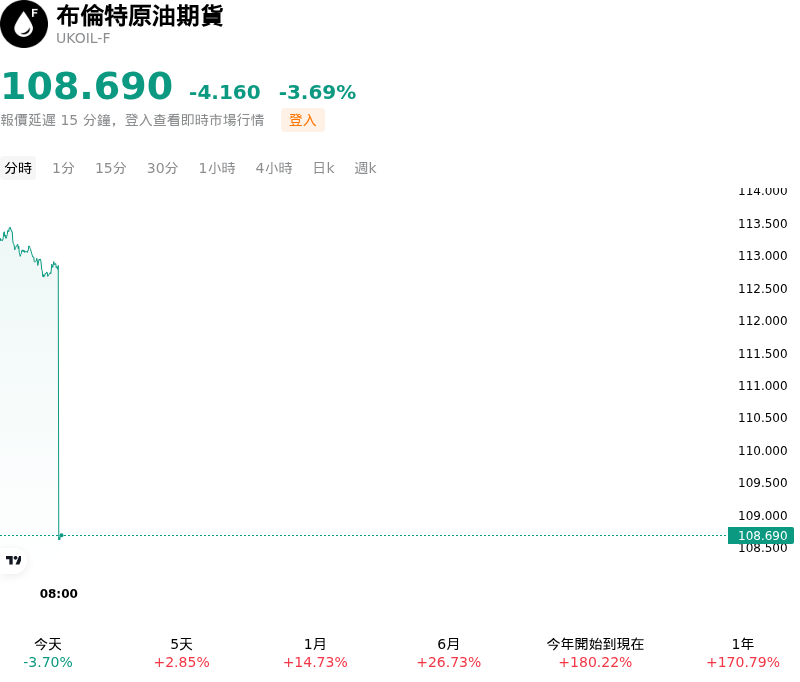The height and width of the screenshot is (682, 800).
Task: Click the Brent crude oil drop icon
Action: pos(23,24)
